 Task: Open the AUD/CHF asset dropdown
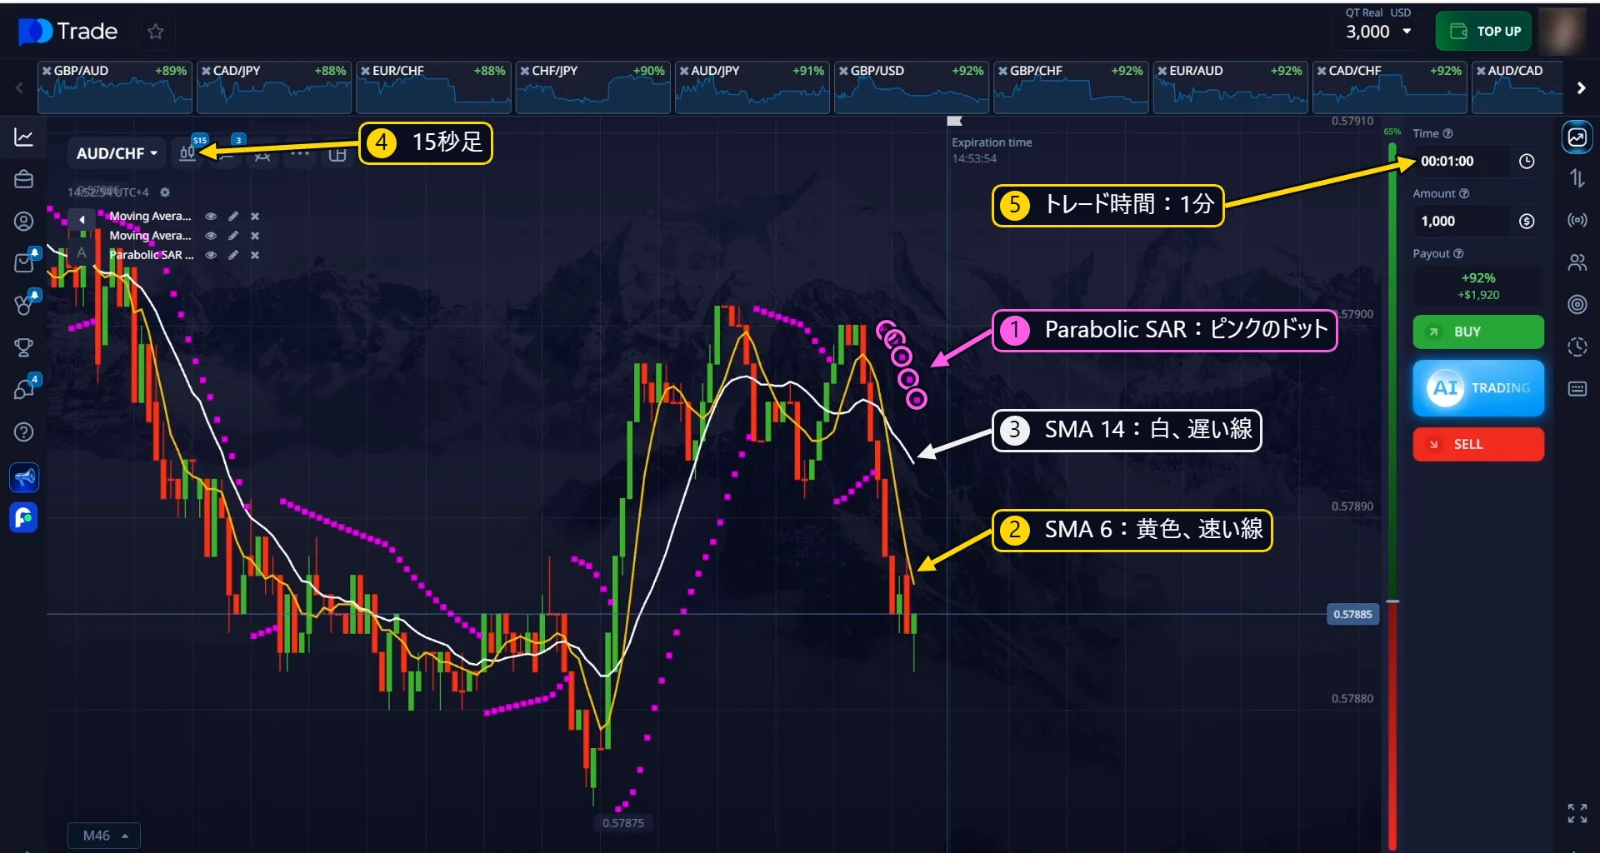tap(117, 153)
